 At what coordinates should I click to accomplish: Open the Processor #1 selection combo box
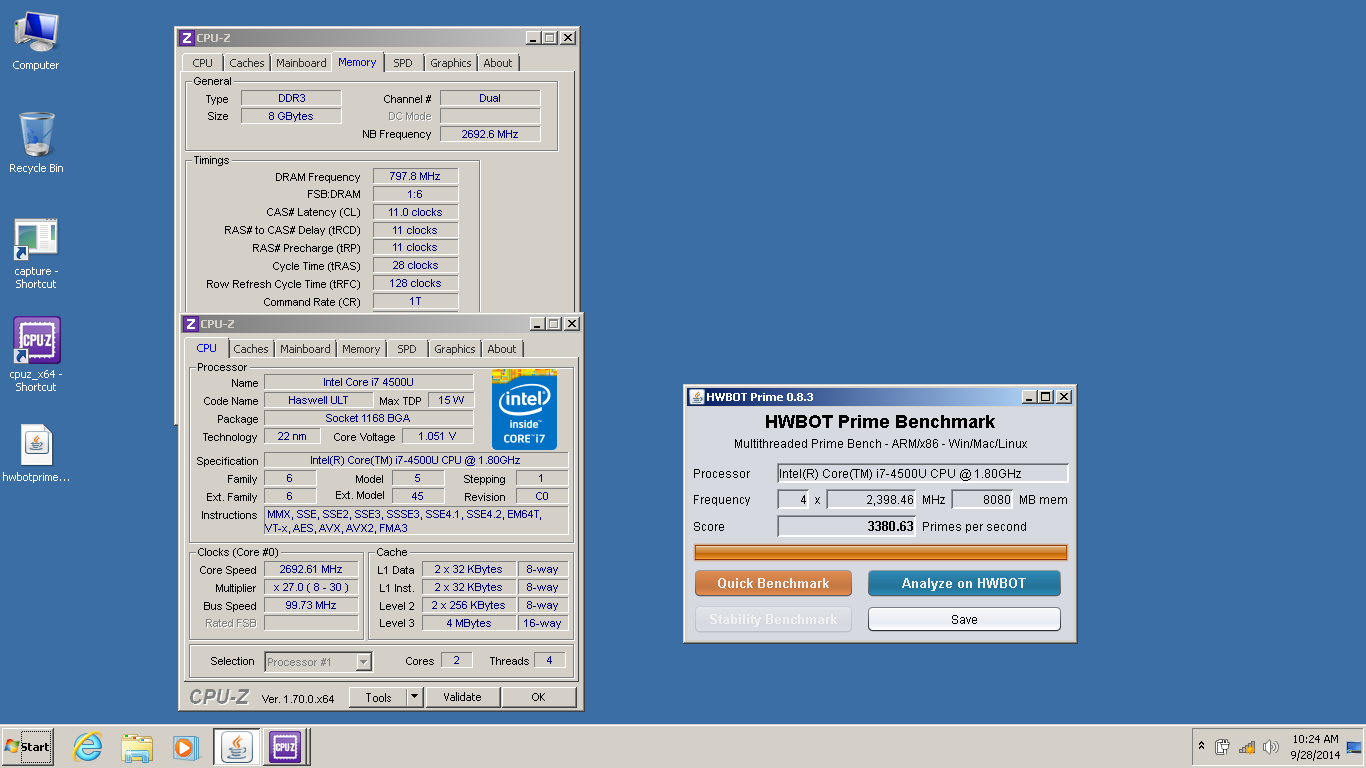(318, 661)
